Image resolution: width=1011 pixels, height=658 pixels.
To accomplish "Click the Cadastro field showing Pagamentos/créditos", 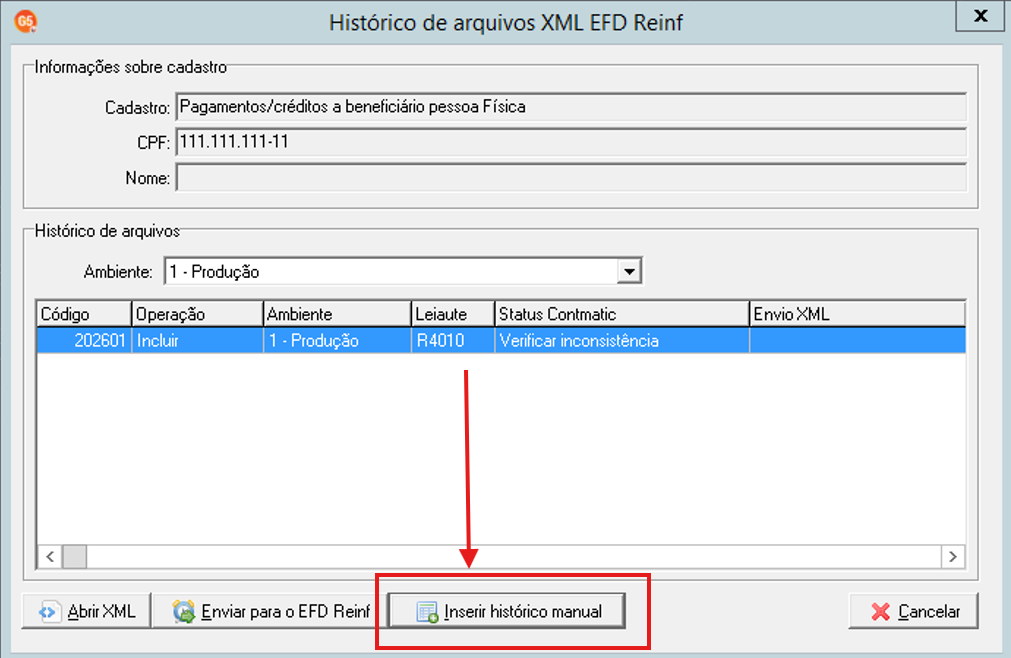I will [571, 106].
